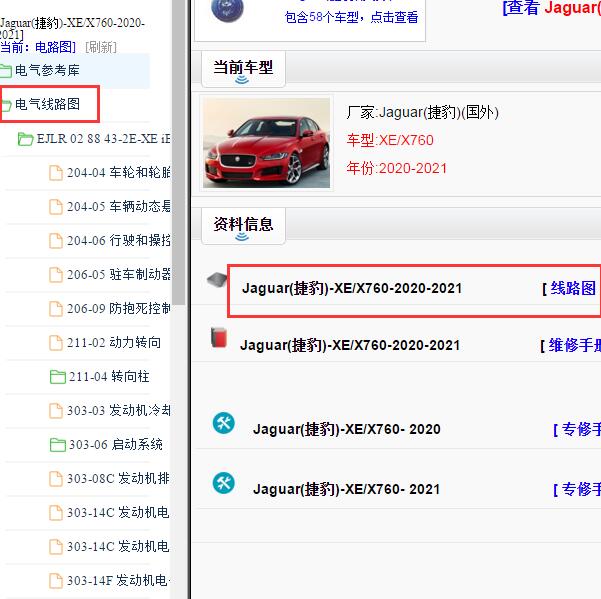The width and height of the screenshot is (601, 599).
Task: Select the 204-05 车辆动态悬 entry text
Action: (x=119, y=207)
